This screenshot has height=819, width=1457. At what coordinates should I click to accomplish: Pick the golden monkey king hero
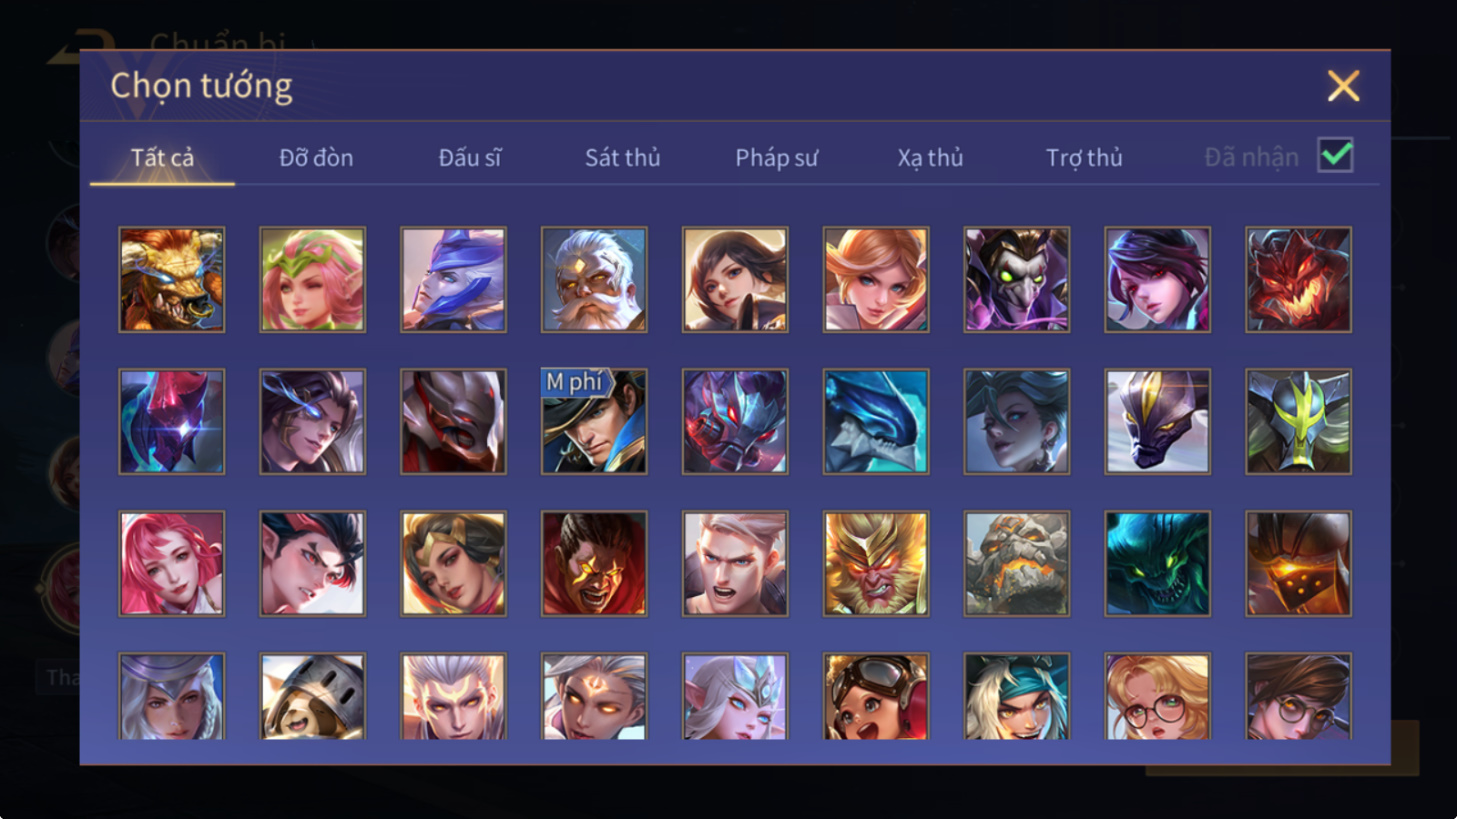(875, 563)
